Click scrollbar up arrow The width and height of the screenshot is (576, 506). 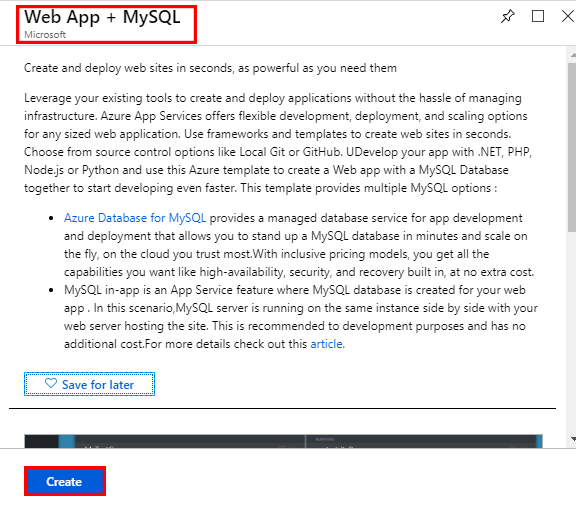573,55
